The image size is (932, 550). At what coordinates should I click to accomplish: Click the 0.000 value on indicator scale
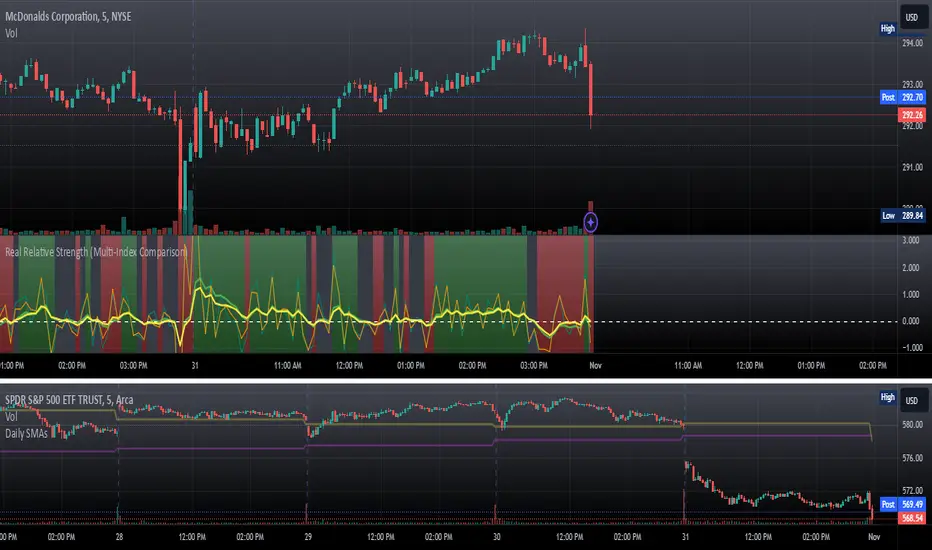(x=911, y=321)
